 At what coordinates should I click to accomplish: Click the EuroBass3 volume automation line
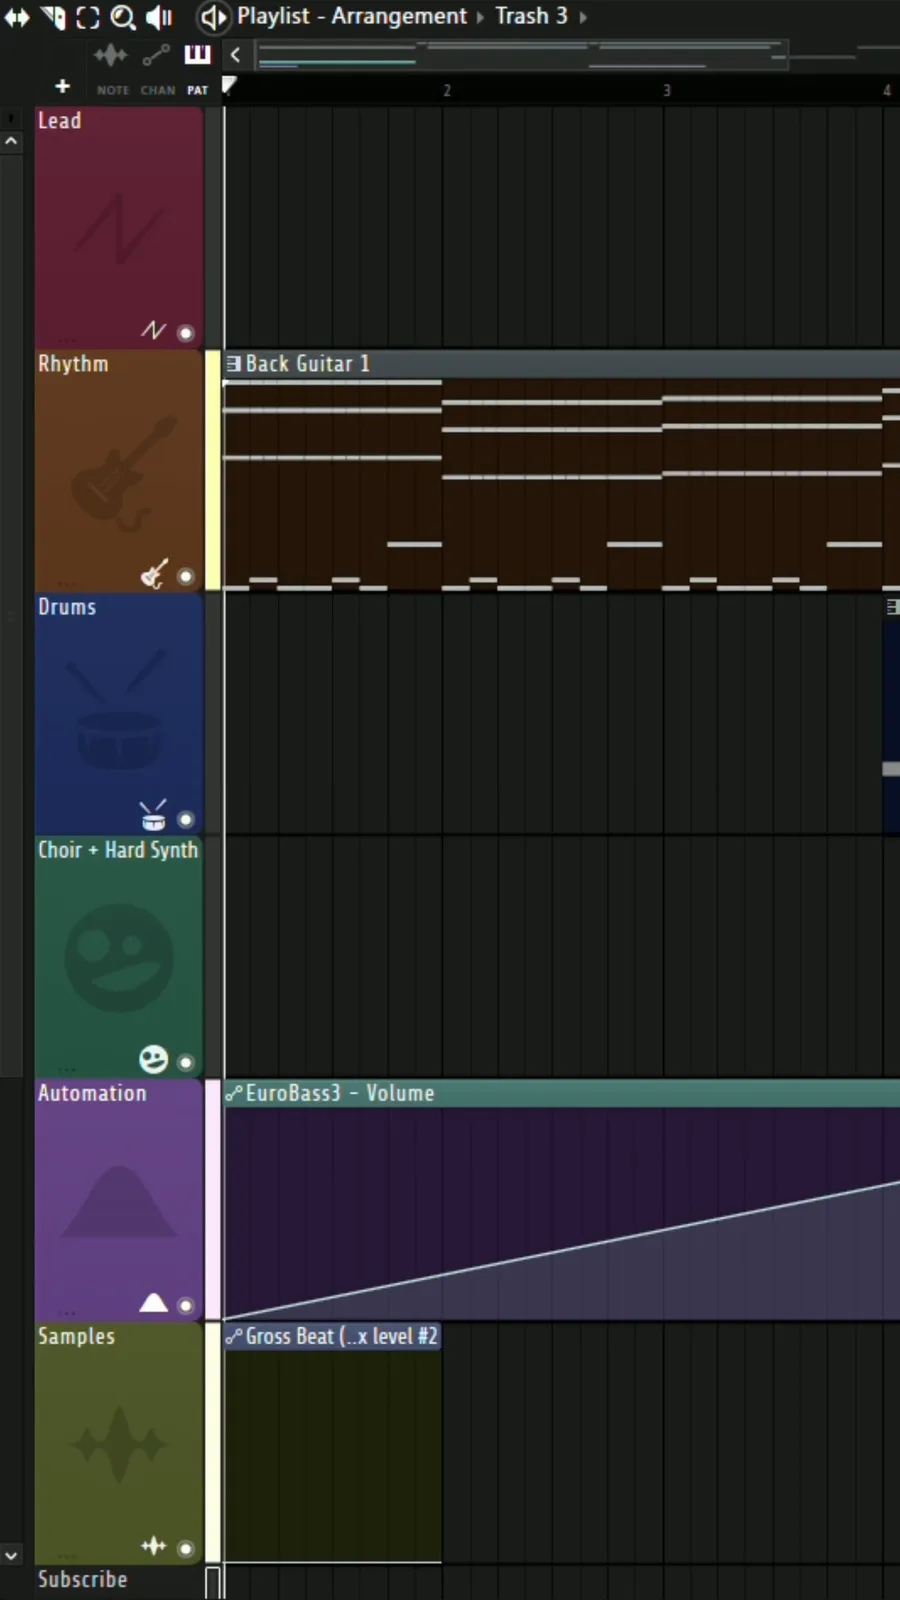coord(560,1251)
